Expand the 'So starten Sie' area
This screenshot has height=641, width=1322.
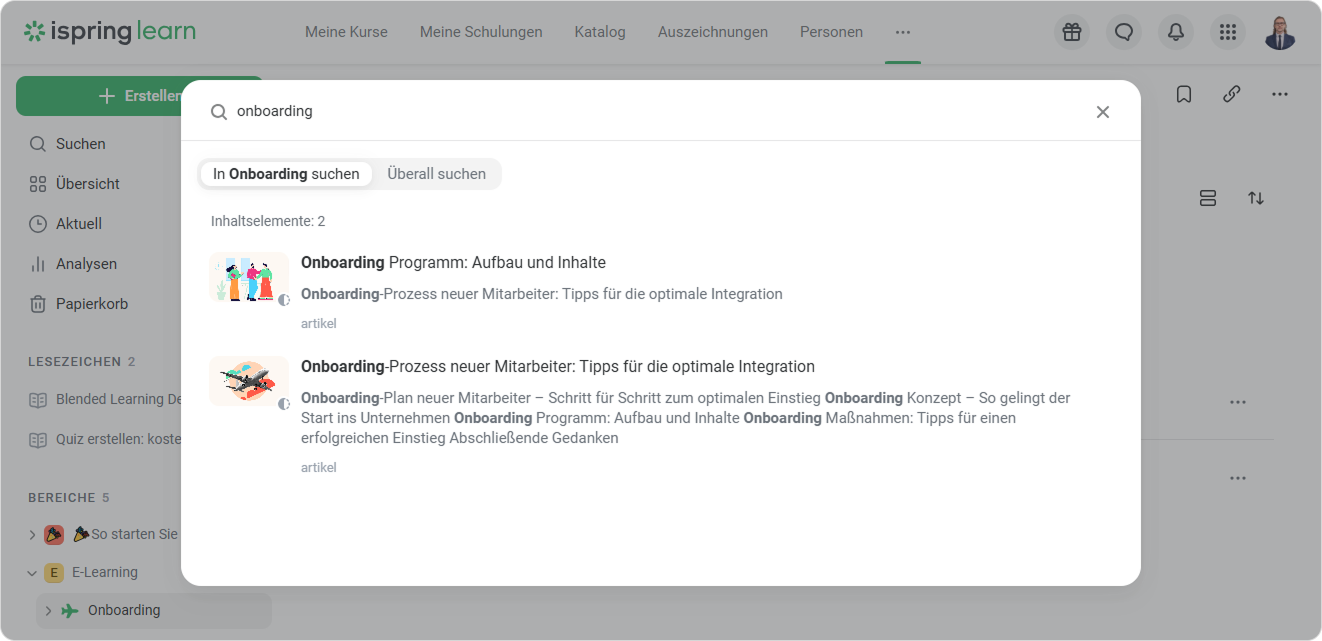coord(33,535)
